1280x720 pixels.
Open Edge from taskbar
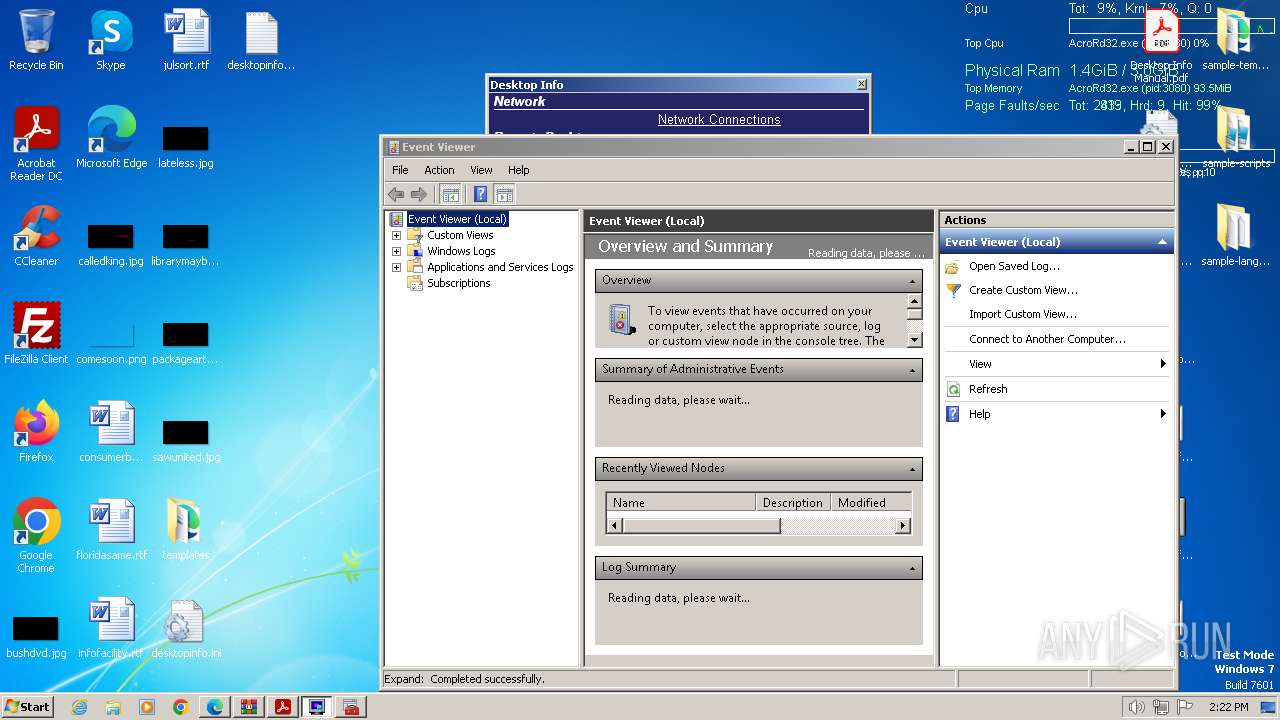pyautogui.click(x=215, y=707)
